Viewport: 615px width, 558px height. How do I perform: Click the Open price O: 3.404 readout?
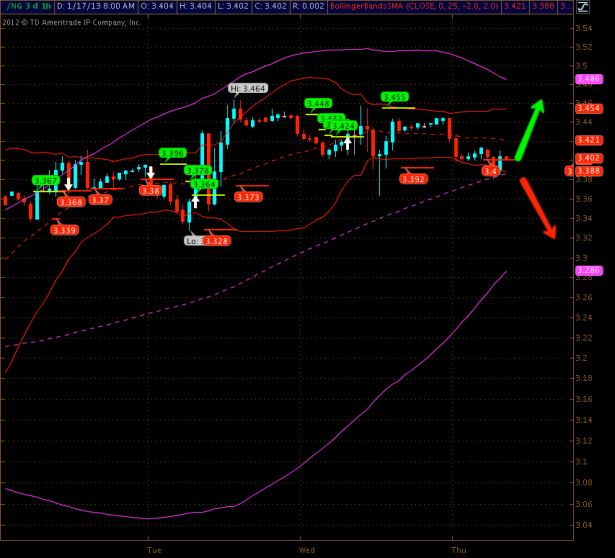pos(159,6)
